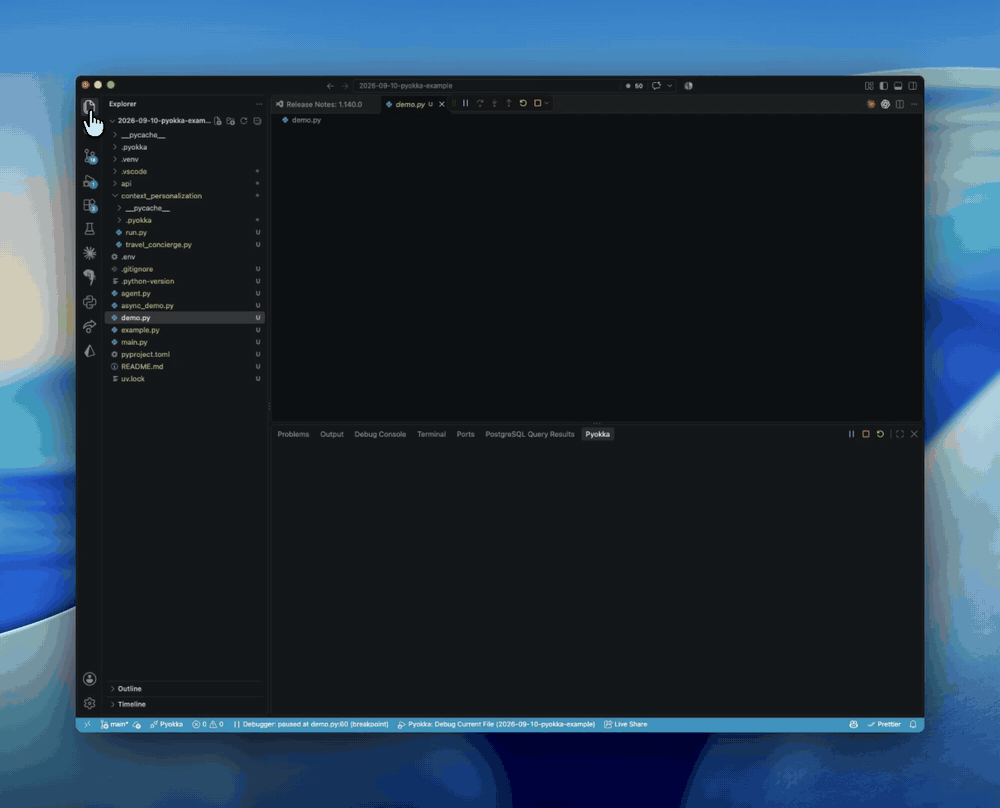
Task: Switch to the Terminal panel tab
Action: (431, 434)
